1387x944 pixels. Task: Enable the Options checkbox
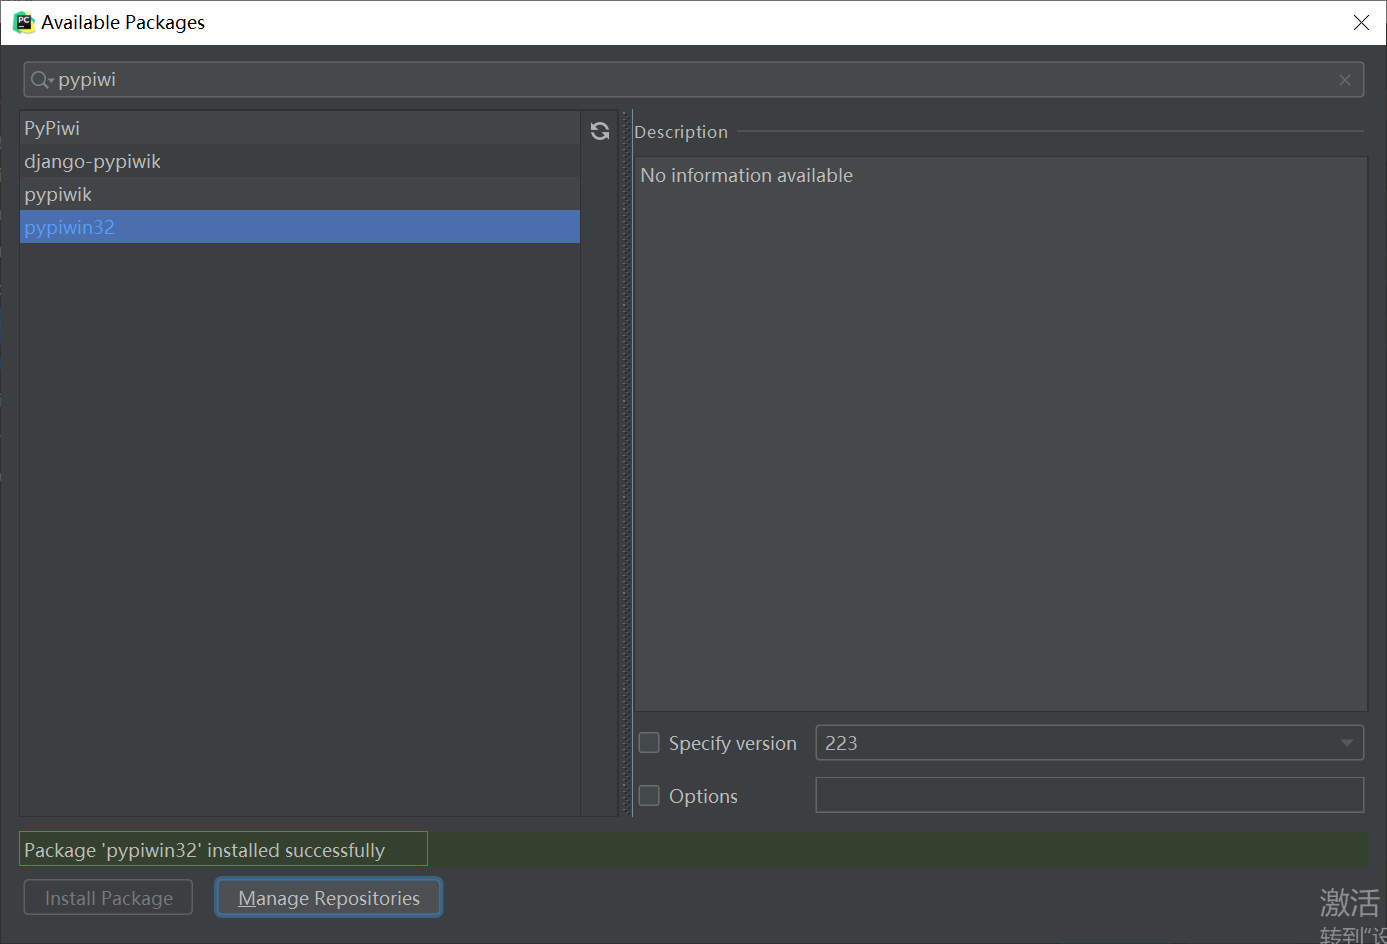tap(649, 796)
